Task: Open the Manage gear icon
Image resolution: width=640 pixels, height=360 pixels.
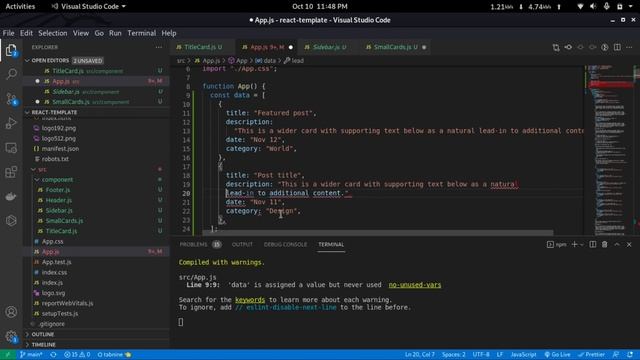Action: click(11, 336)
